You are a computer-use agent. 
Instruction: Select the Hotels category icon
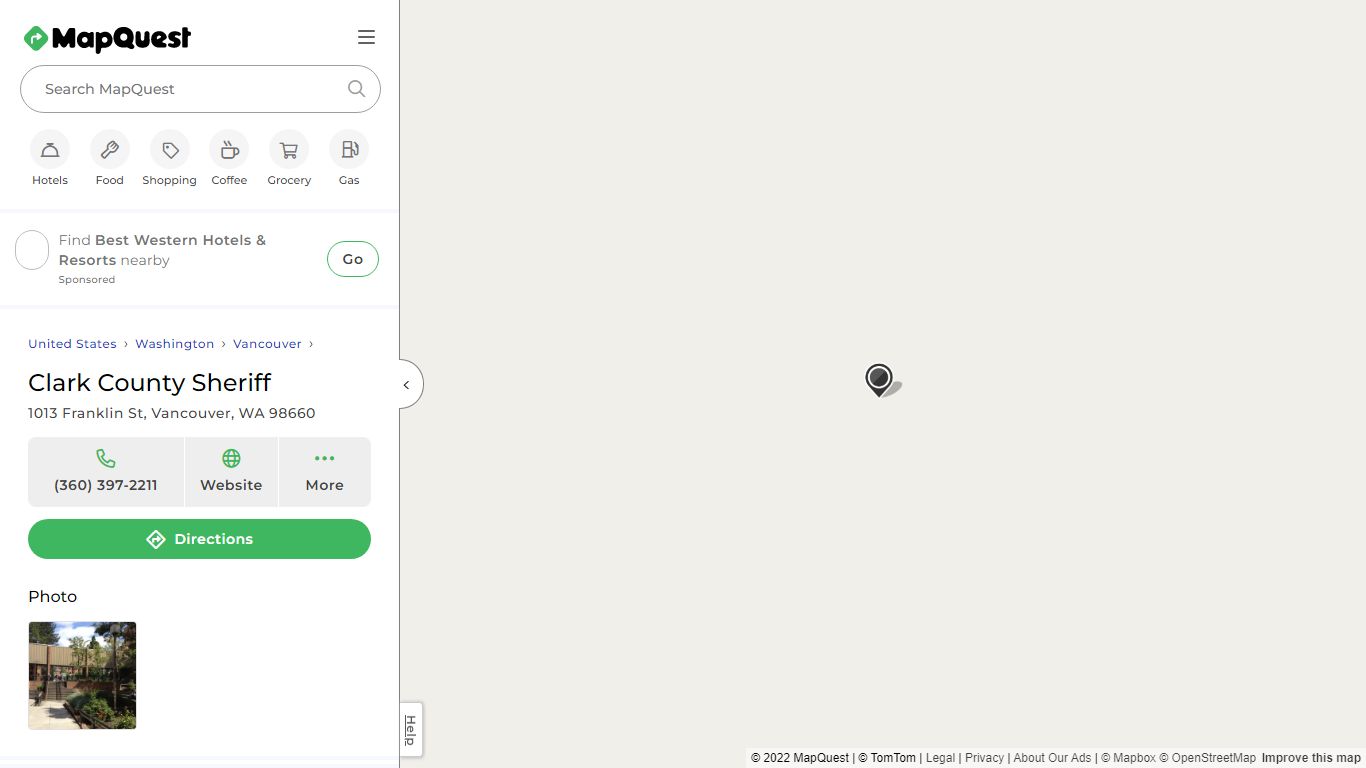(50, 150)
